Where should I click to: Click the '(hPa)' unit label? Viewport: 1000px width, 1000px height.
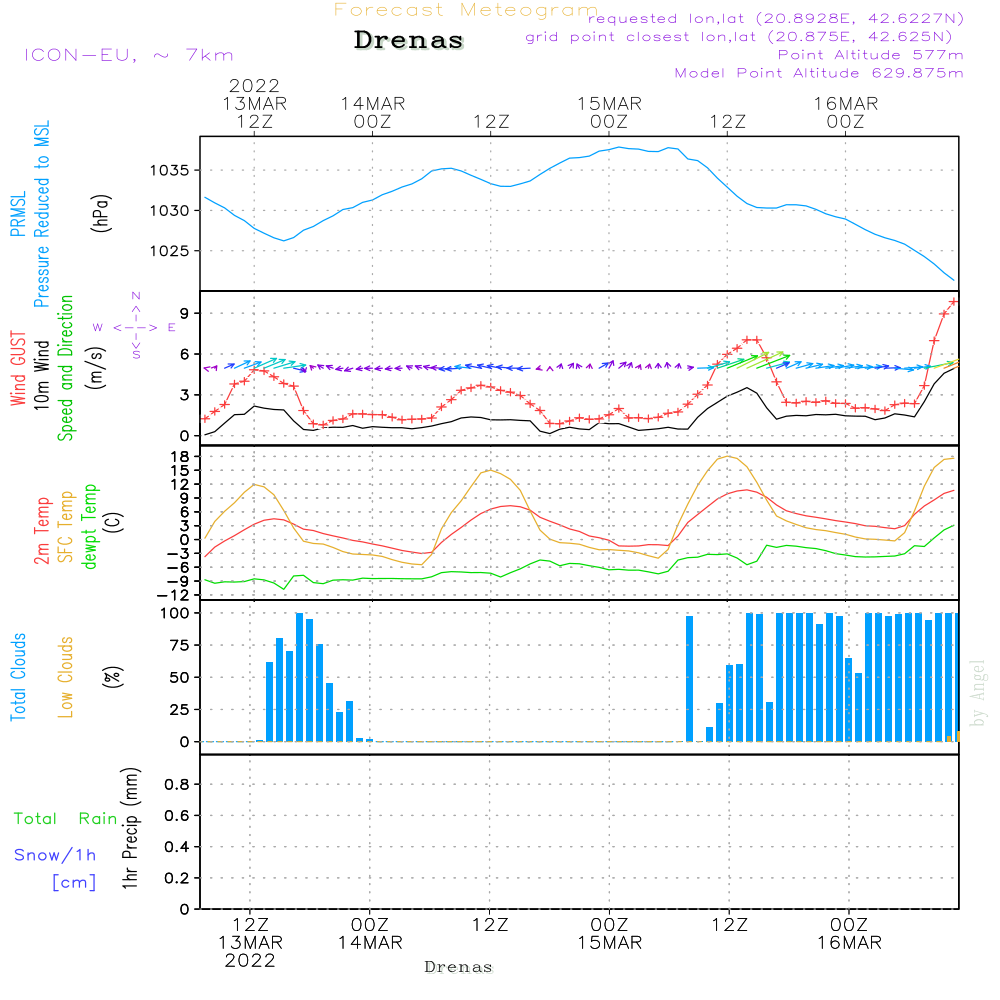pos(100,212)
